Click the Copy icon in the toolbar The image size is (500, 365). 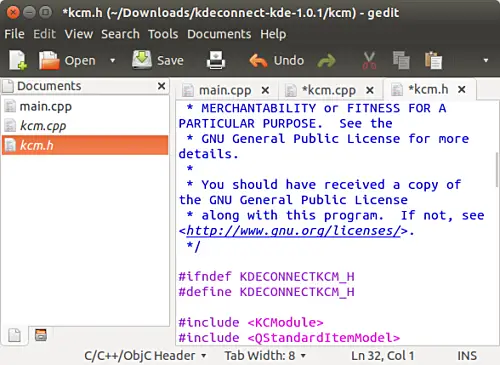click(x=401, y=60)
